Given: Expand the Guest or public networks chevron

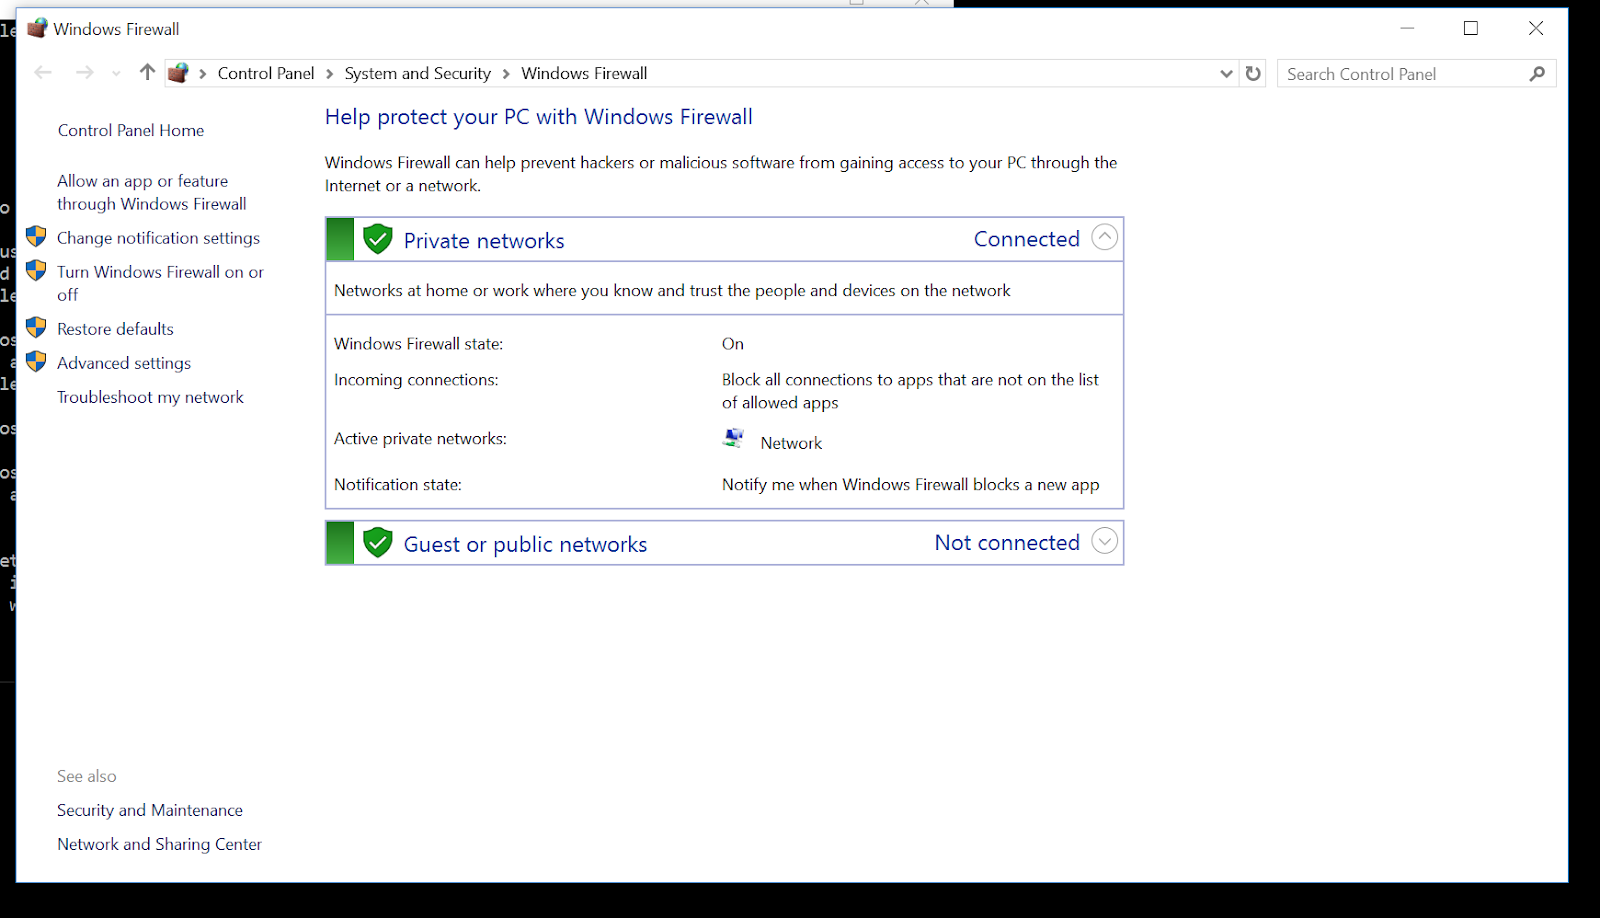Looking at the screenshot, I should [x=1104, y=541].
